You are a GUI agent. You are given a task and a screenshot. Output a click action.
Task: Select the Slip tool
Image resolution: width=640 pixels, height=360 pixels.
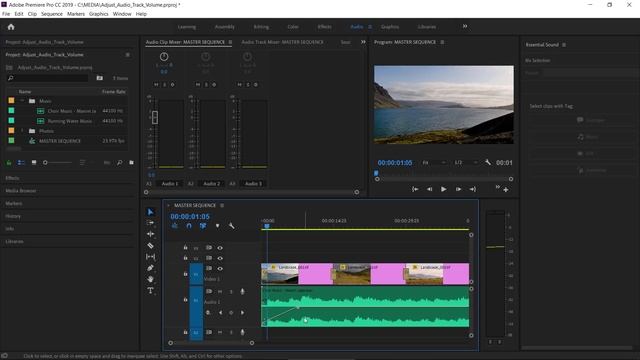(x=151, y=257)
